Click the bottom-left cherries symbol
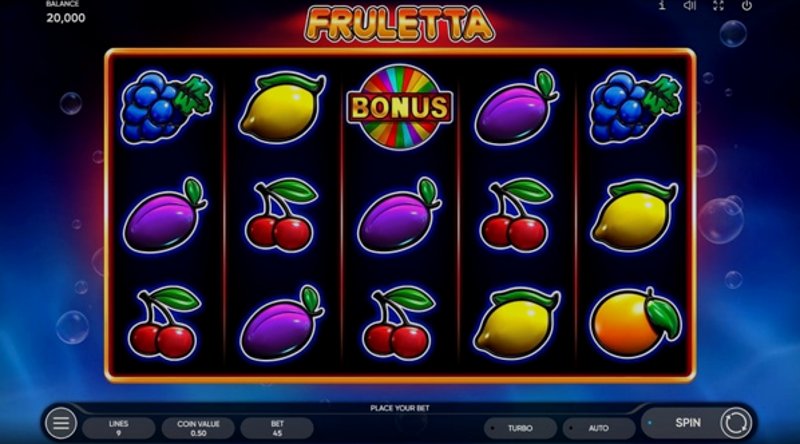Screen dimensions: 800x444 coord(164,323)
